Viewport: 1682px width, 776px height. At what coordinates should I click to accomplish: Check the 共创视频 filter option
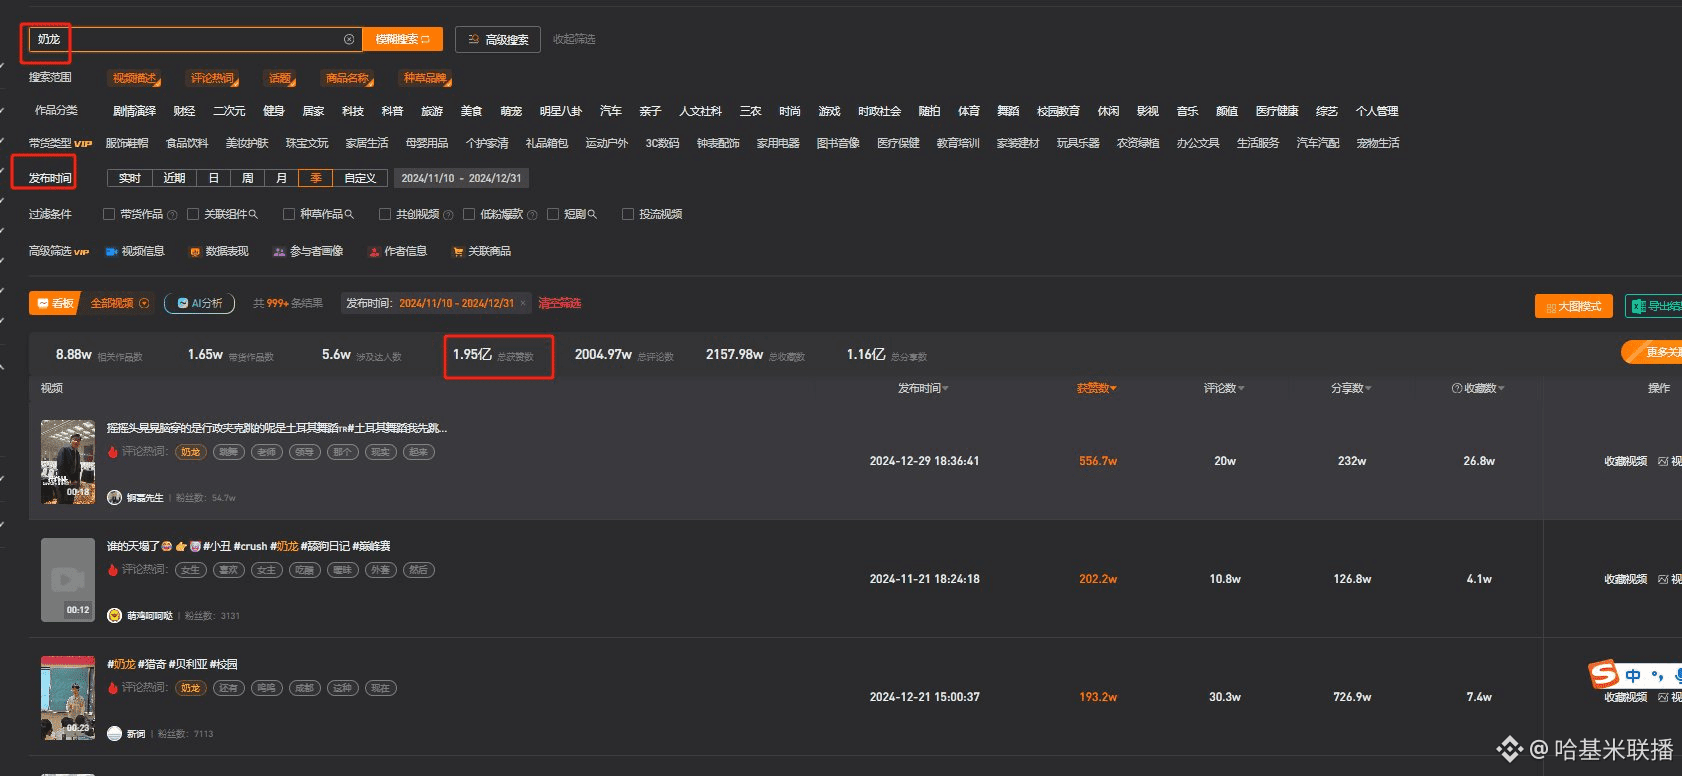point(385,214)
